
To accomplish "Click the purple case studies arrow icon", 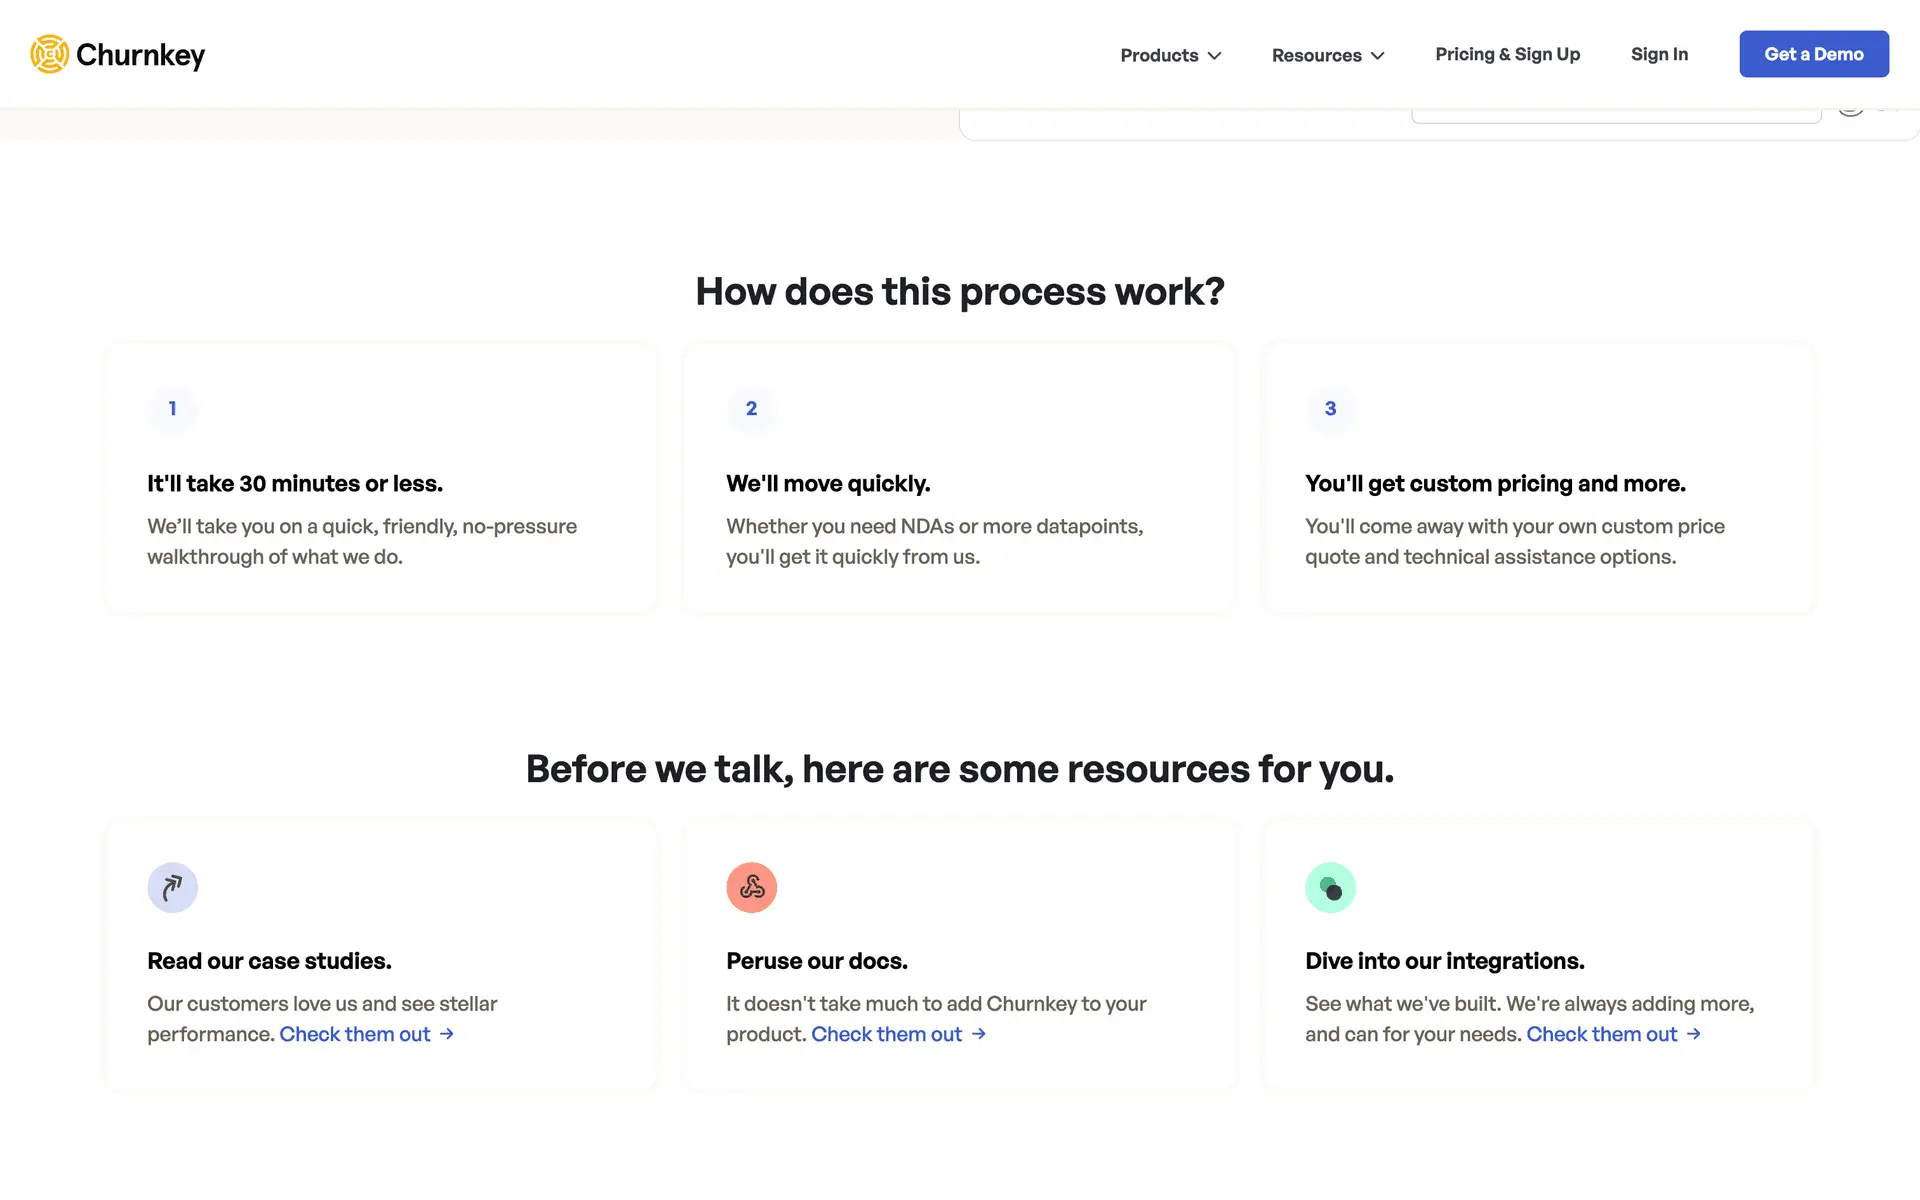I will [172, 887].
